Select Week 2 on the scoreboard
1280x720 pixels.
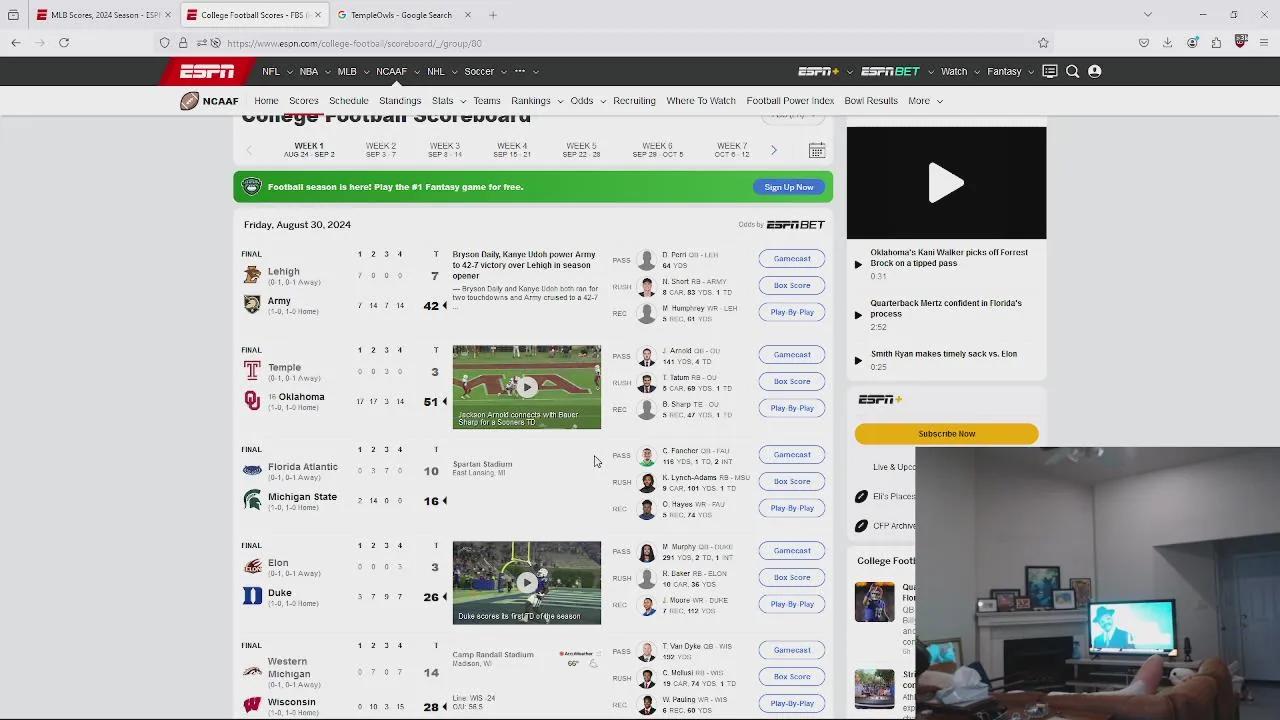pos(381,150)
